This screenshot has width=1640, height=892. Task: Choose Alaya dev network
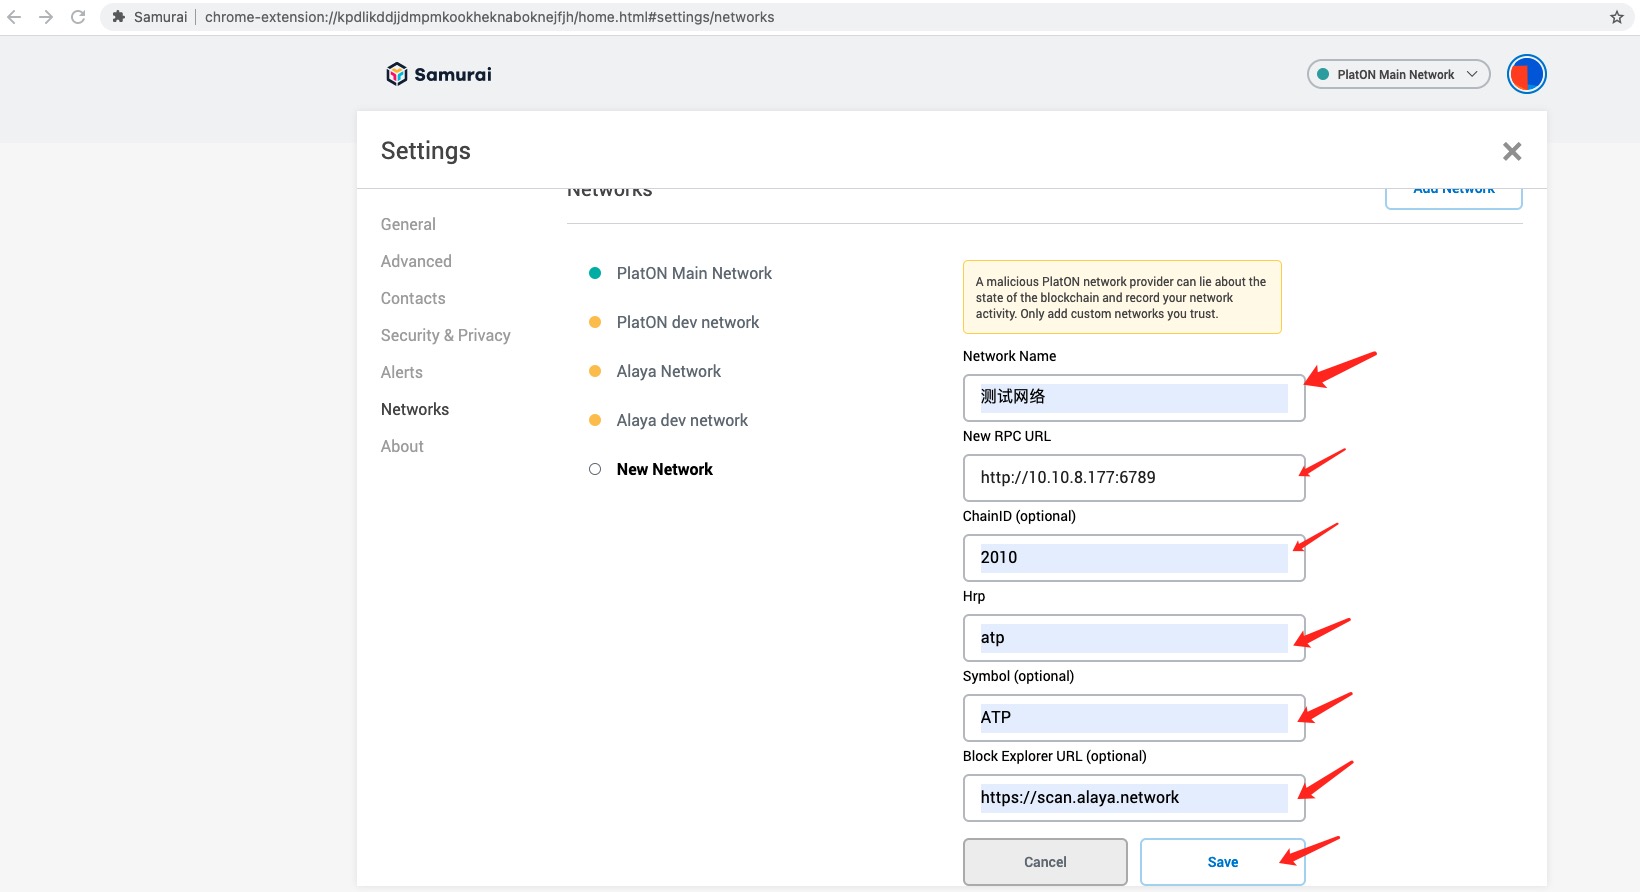[682, 420]
